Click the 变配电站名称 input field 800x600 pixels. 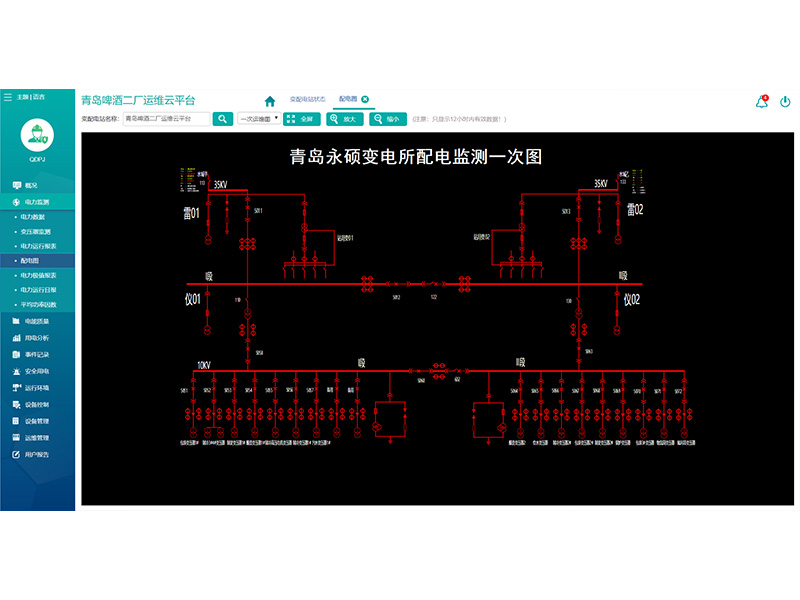pyautogui.click(x=165, y=119)
